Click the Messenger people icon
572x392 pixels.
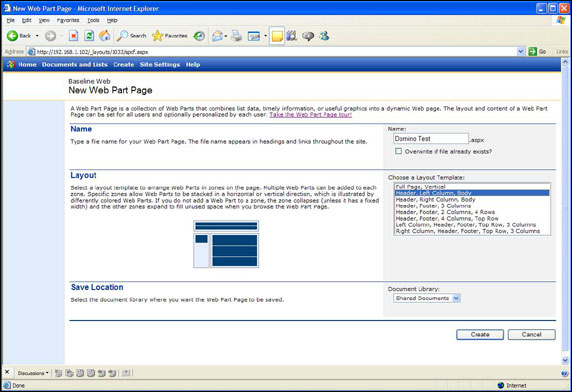pyautogui.click(x=324, y=36)
